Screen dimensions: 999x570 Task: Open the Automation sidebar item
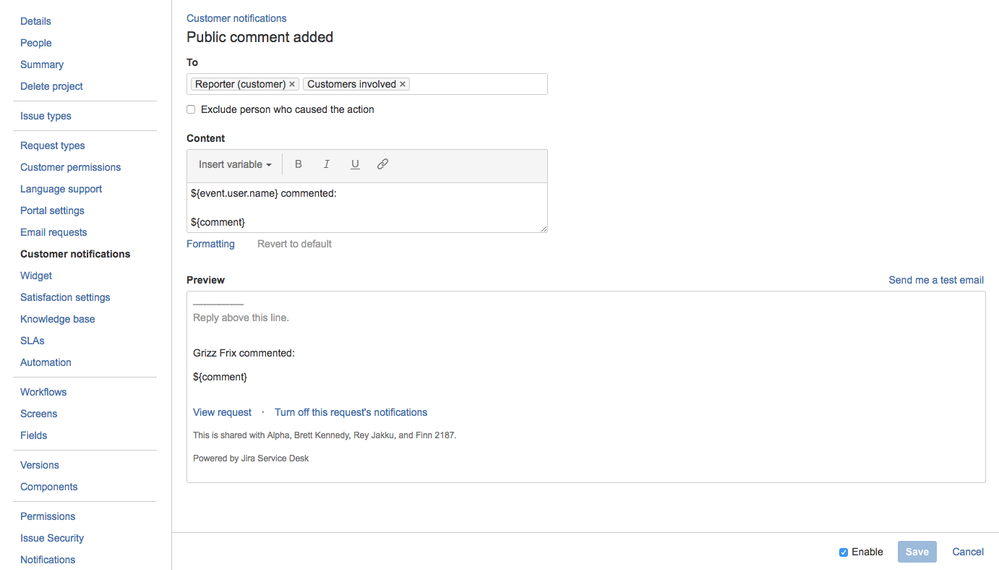[x=46, y=362]
